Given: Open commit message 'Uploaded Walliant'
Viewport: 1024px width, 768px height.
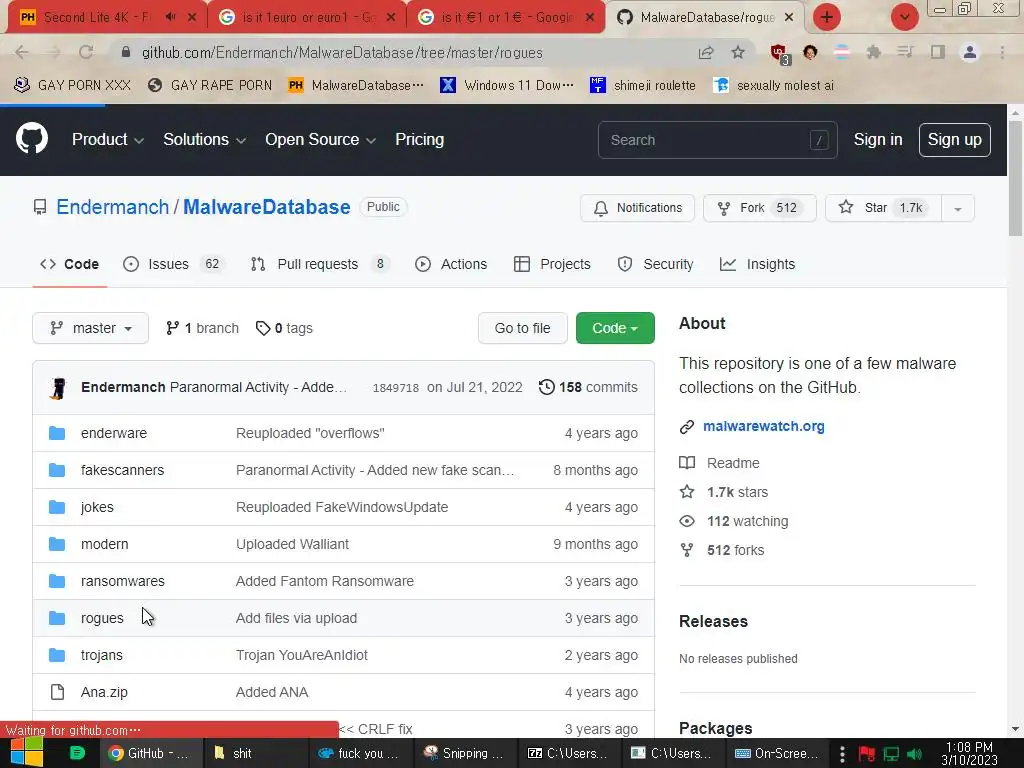Looking at the screenshot, I should pos(292,544).
